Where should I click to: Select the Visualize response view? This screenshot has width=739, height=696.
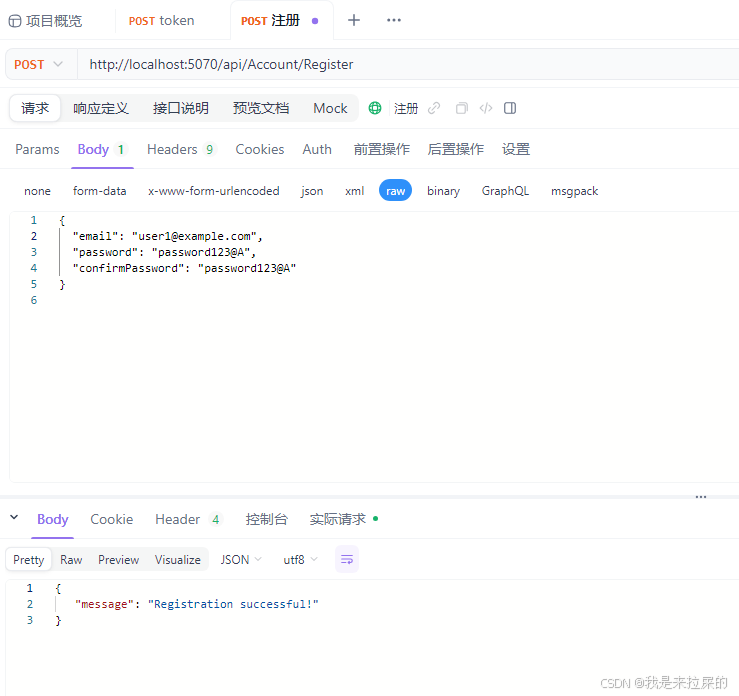(177, 560)
